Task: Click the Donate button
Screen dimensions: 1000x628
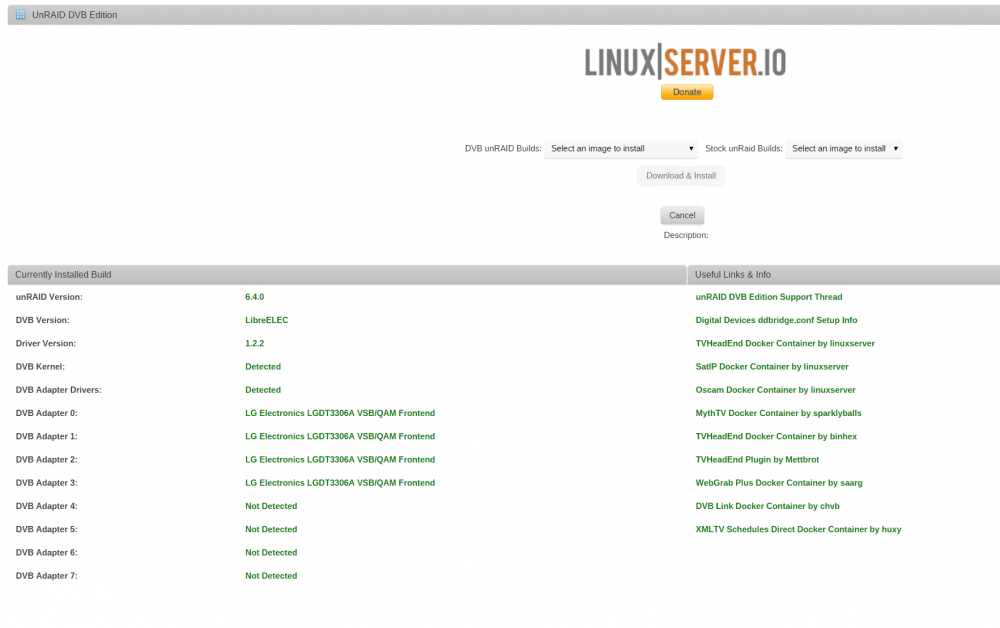Action: [x=687, y=92]
